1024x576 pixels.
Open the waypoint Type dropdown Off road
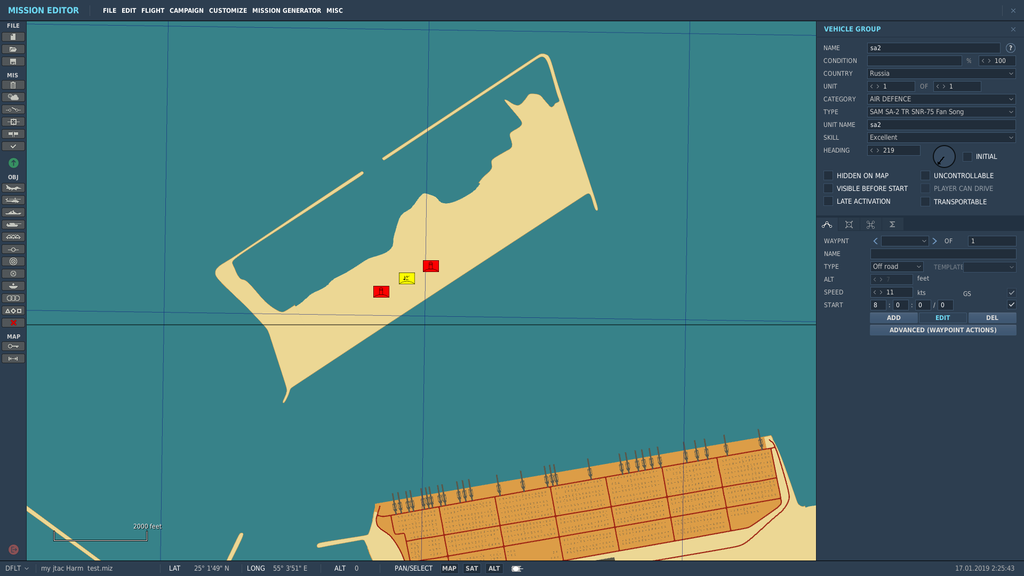897,267
